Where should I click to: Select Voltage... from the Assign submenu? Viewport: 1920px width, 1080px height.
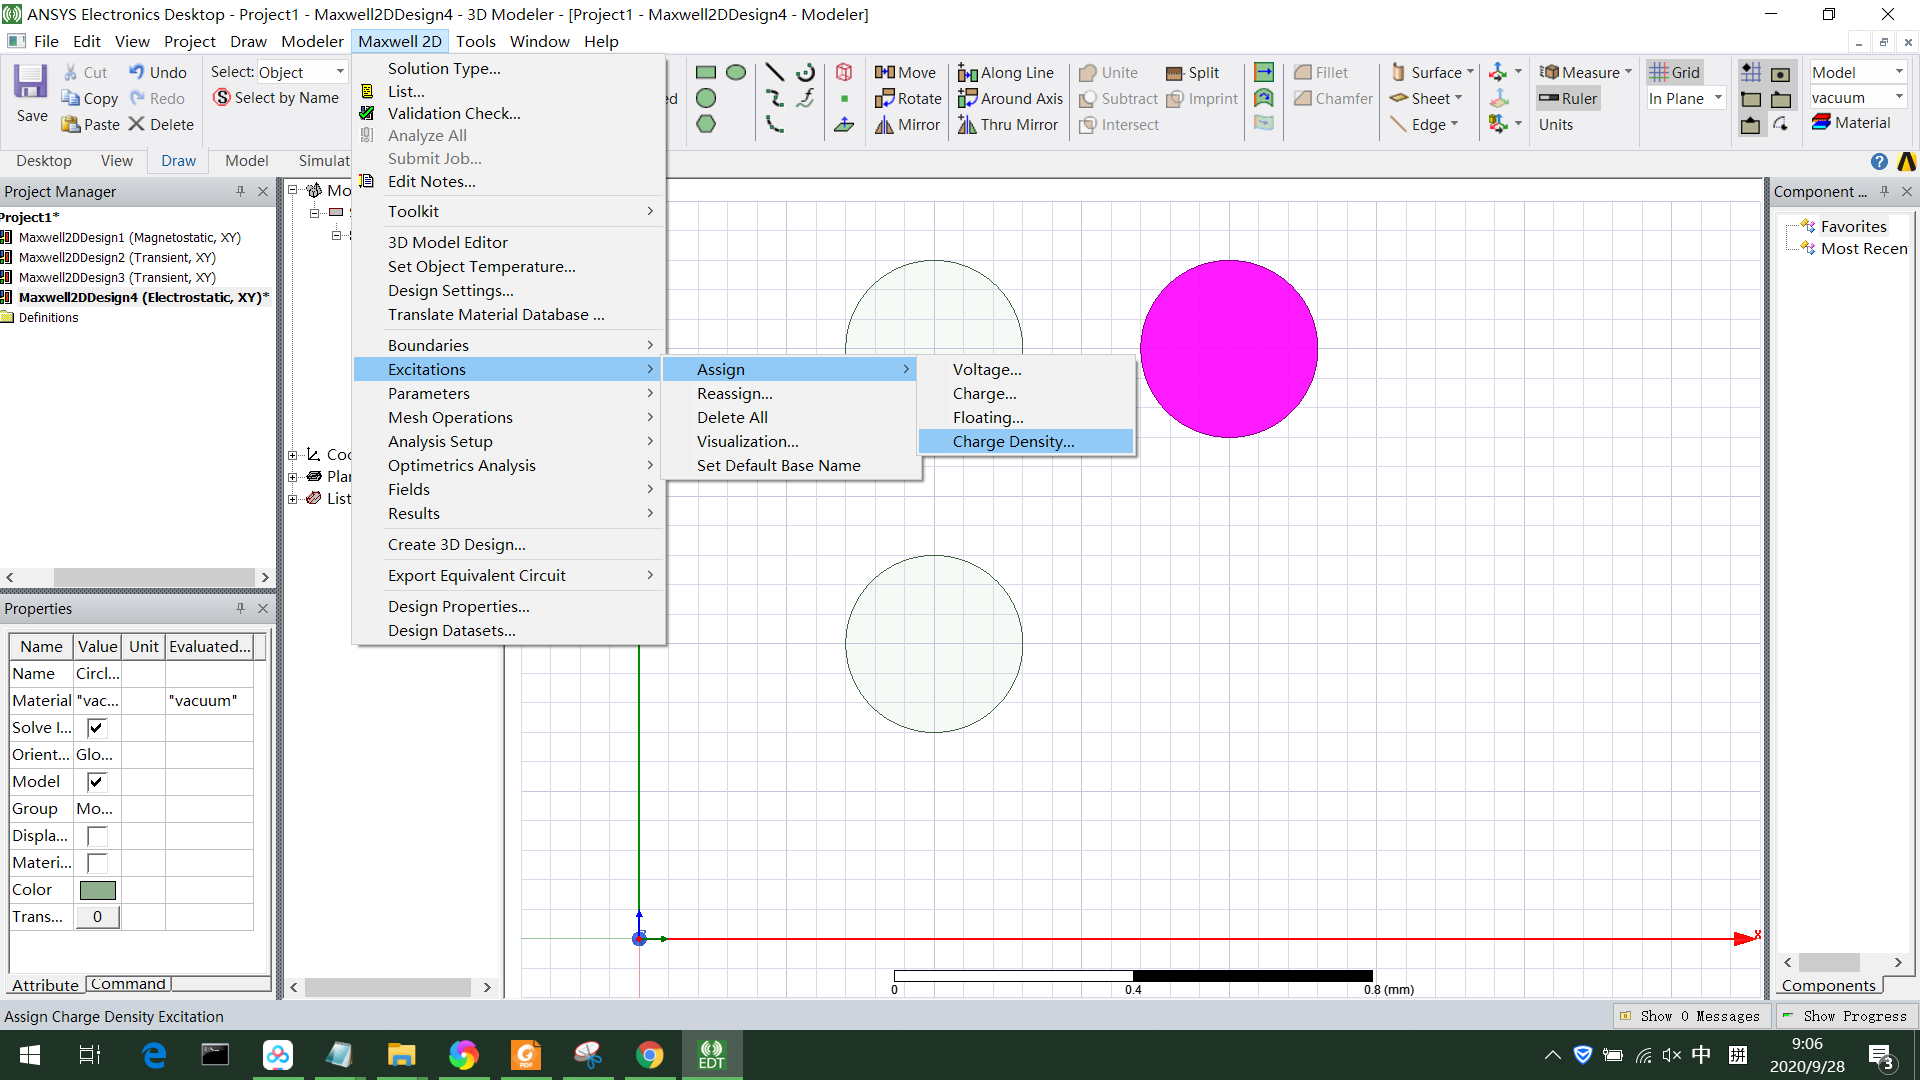pyautogui.click(x=1026, y=369)
